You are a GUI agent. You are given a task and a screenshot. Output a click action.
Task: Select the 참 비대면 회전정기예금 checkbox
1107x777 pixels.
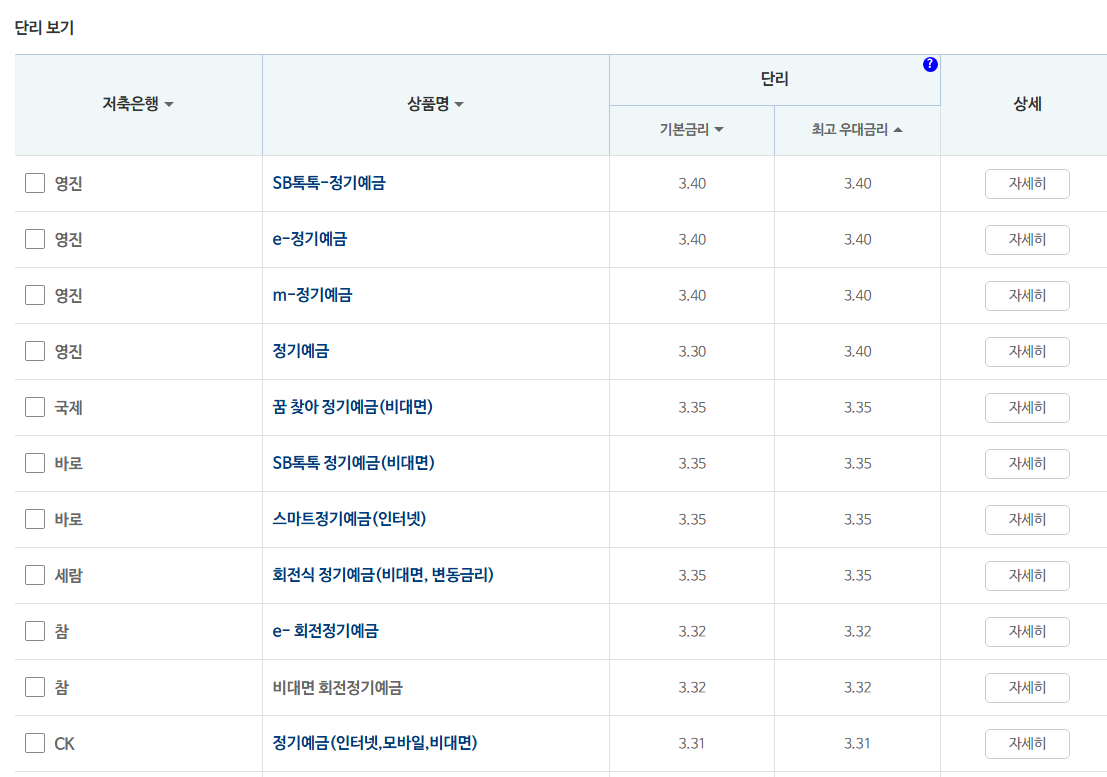[x=35, y=687]
